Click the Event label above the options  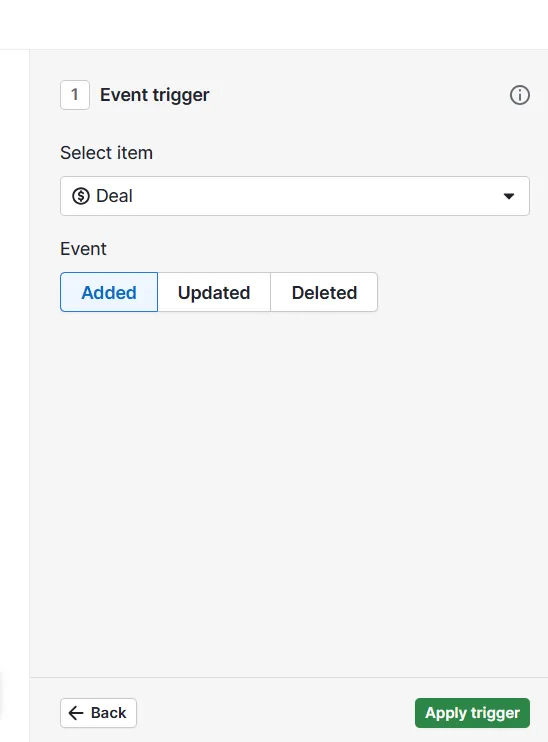83,249
